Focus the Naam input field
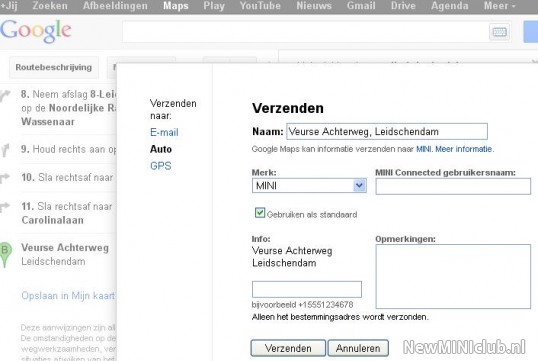This screenshot has width=538, height=361. point(387,131)
